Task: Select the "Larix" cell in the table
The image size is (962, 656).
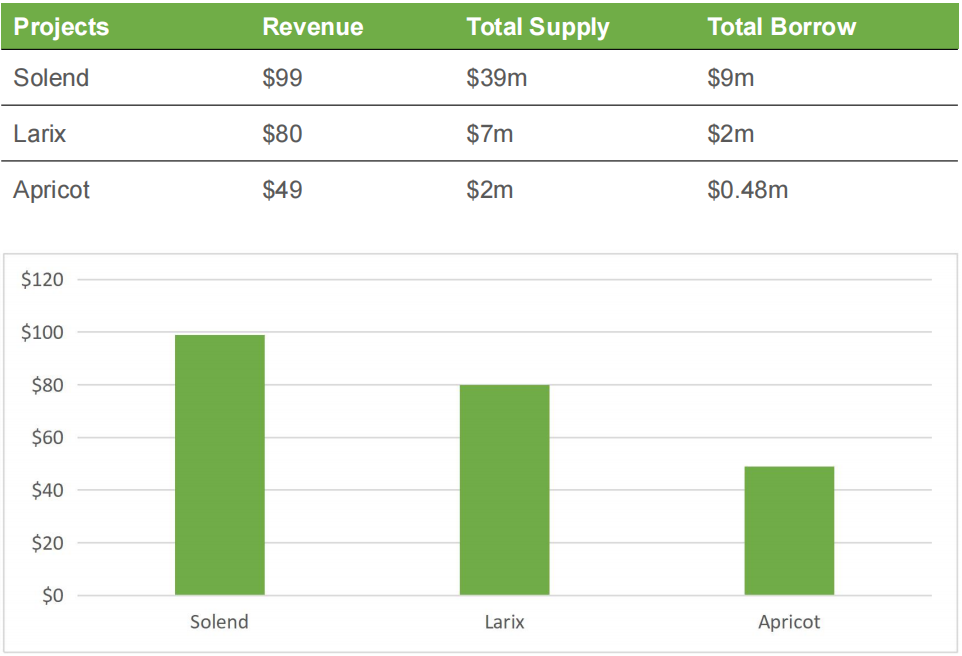Action: (x=40, y=134)
